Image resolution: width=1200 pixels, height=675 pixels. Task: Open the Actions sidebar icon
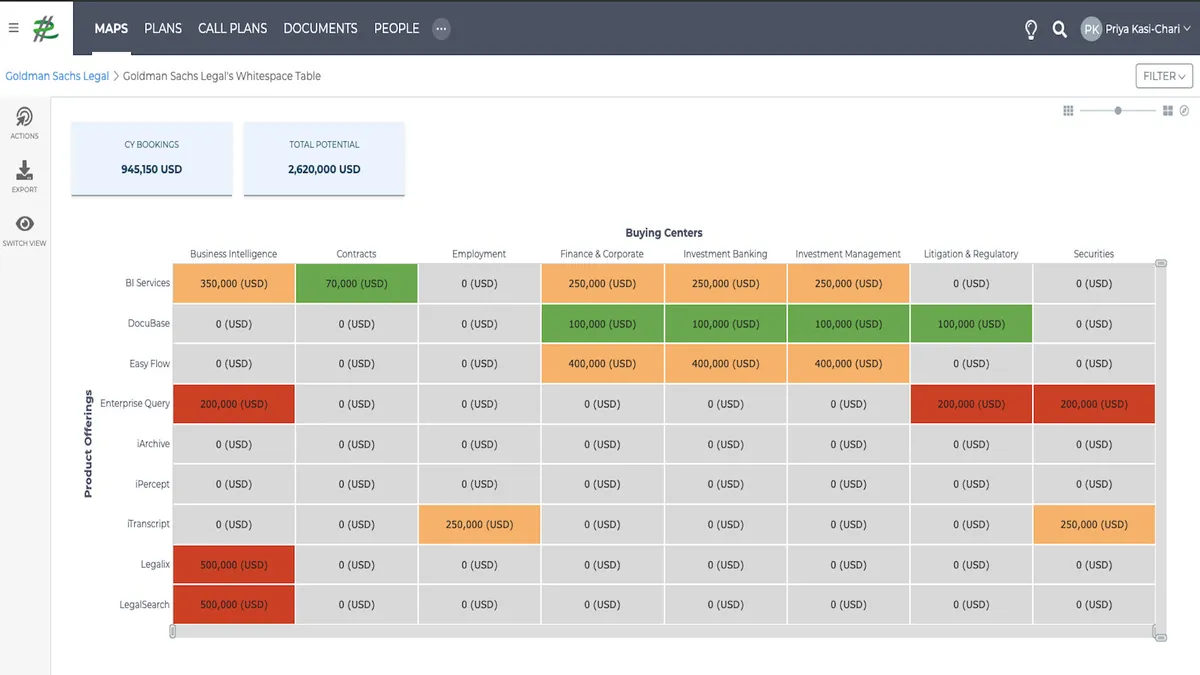coord(25,118)
